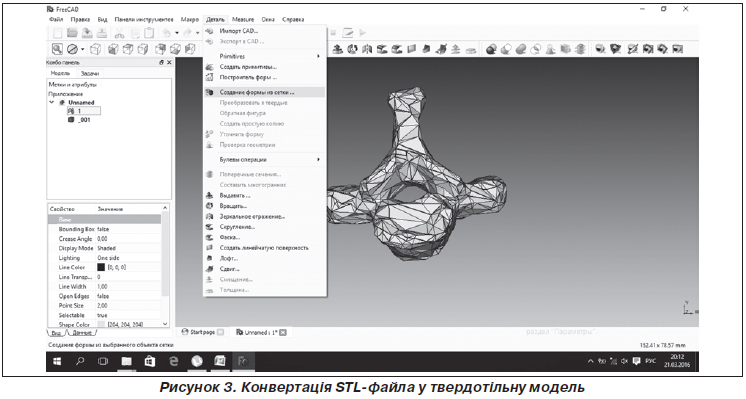Open the Макро menu

tap(190, 19)
